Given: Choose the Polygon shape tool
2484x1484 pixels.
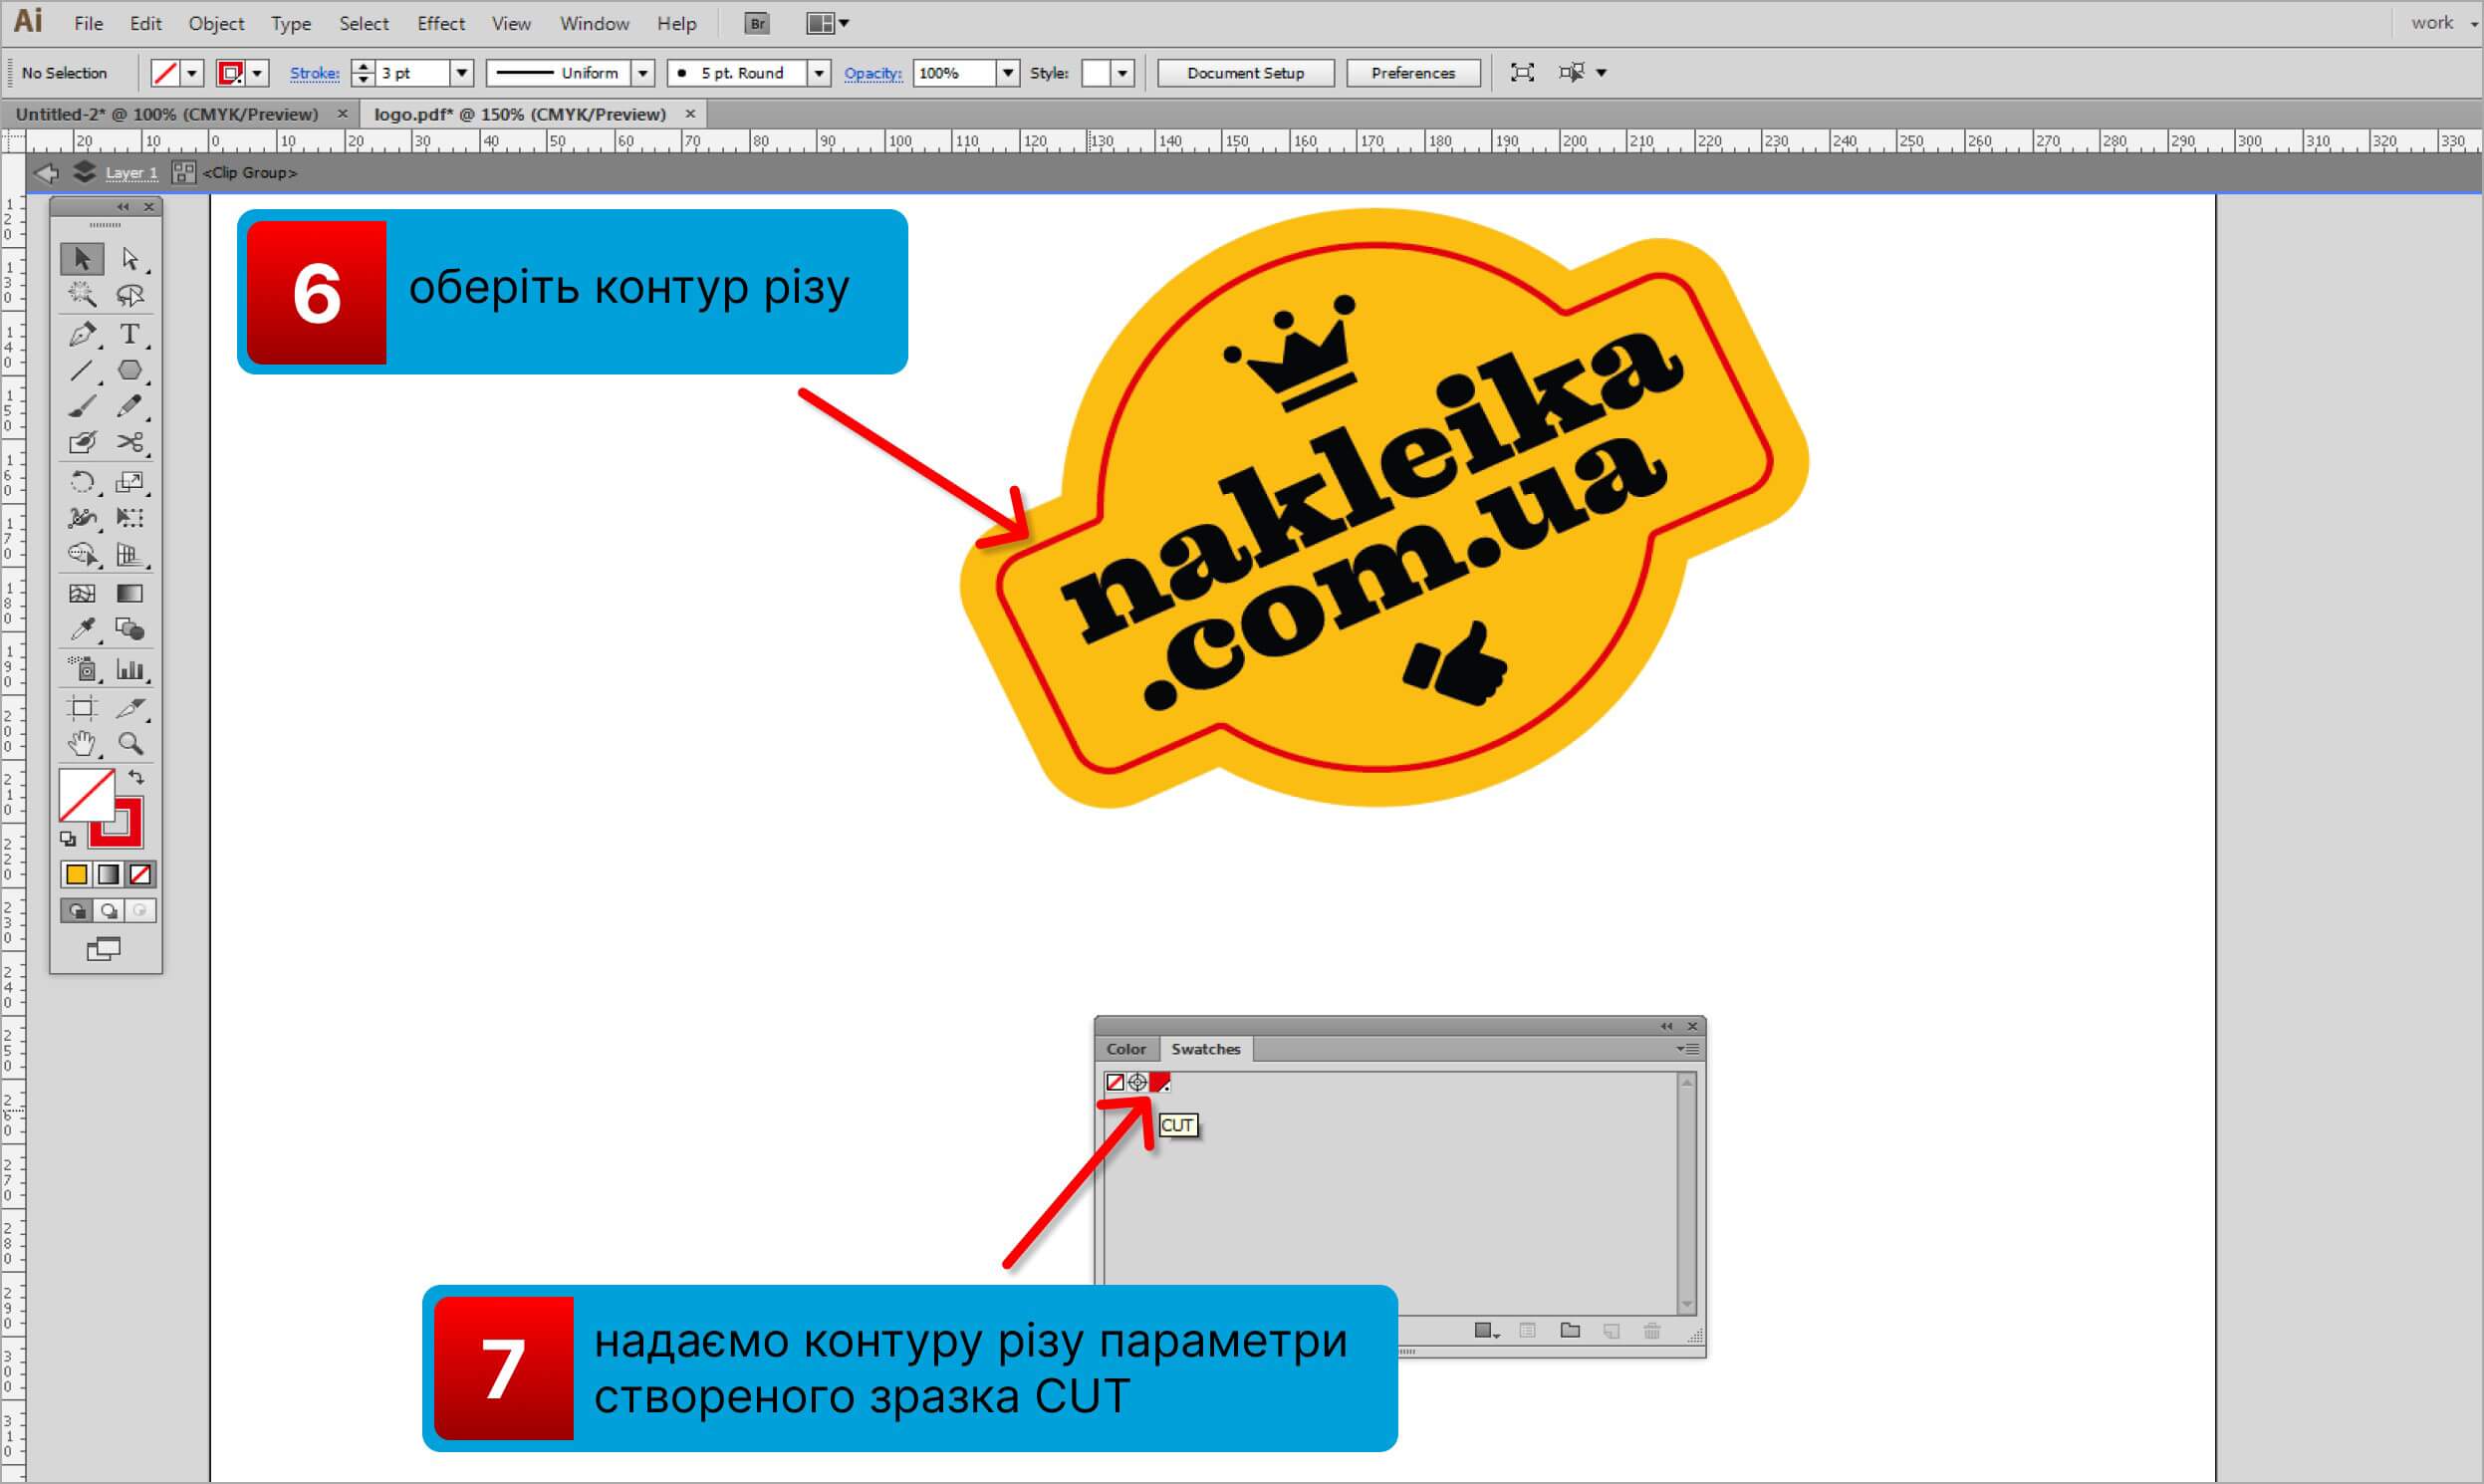Looking at the screenshot, I should click(130, 371).
